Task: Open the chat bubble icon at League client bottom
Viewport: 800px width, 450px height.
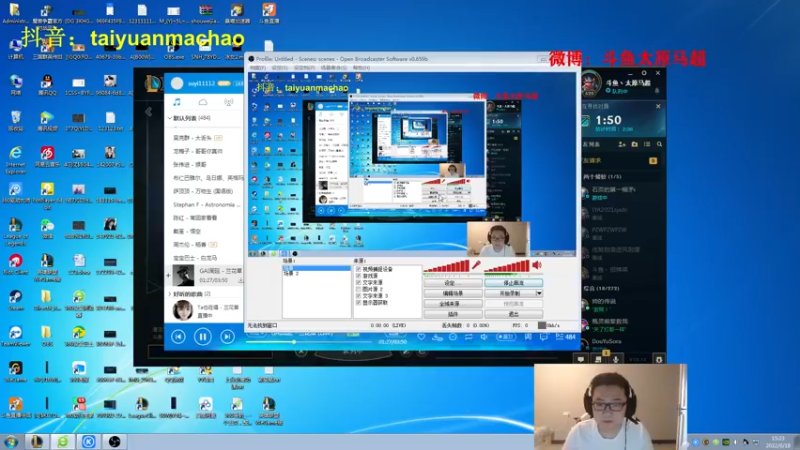Action: click(581, 359)
